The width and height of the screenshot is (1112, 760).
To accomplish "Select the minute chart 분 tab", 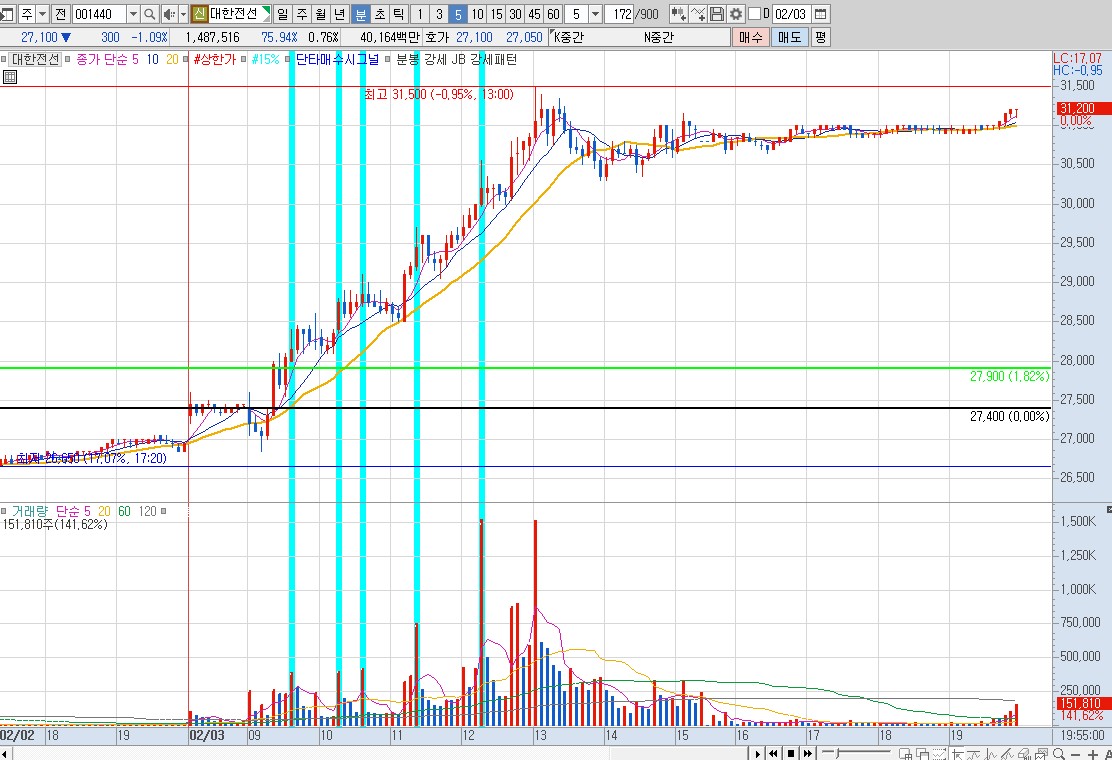I will tap(360, 13).
